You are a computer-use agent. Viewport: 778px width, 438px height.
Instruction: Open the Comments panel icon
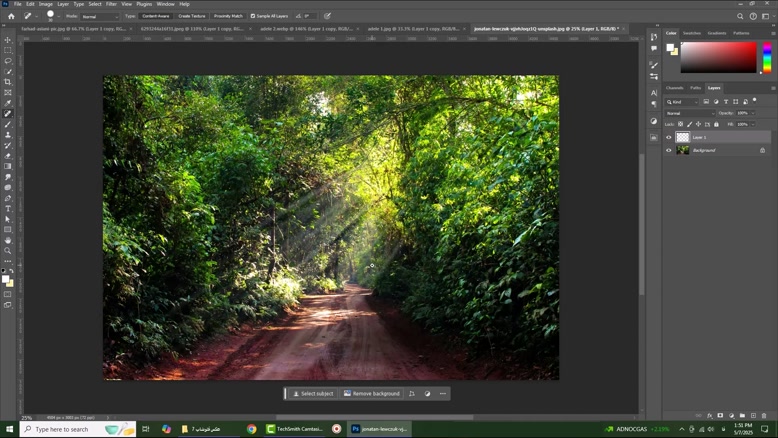[x=654, y=48]
